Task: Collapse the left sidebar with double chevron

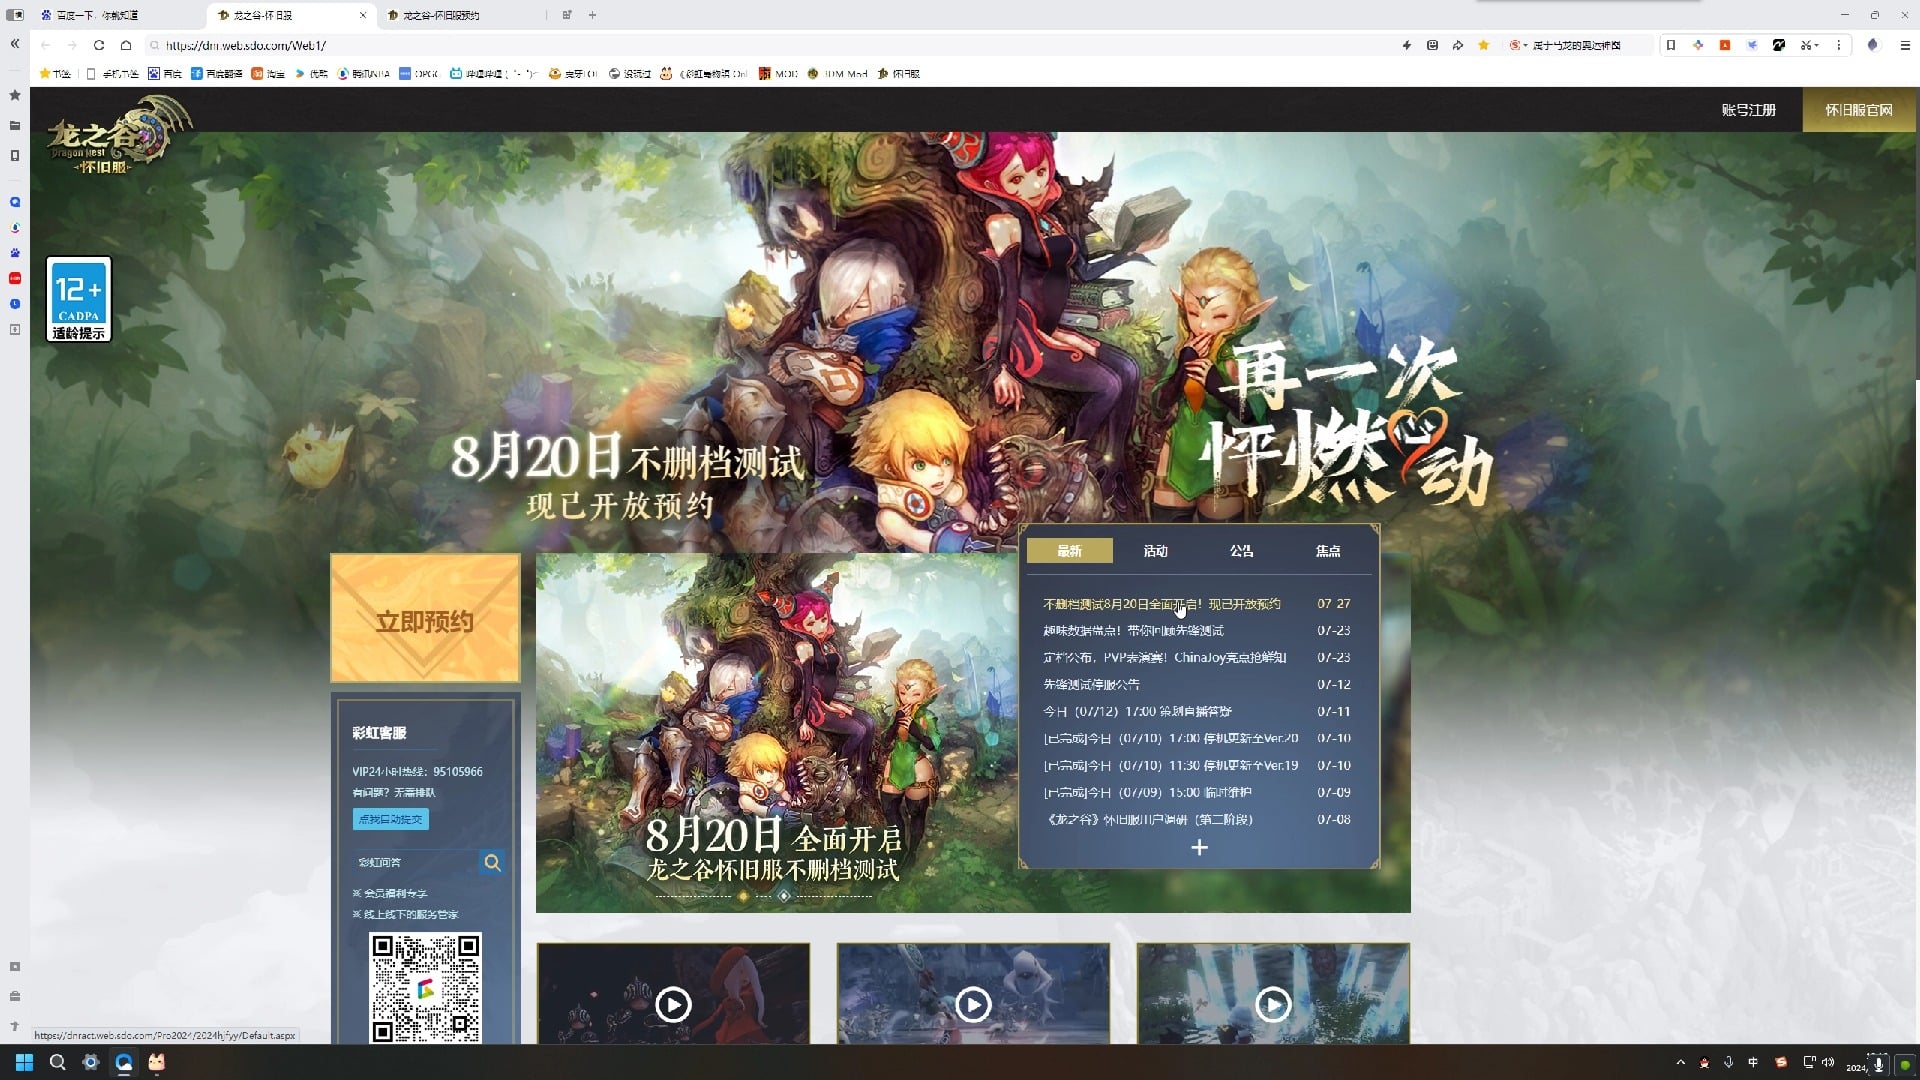Action: (x=15, y=44)
